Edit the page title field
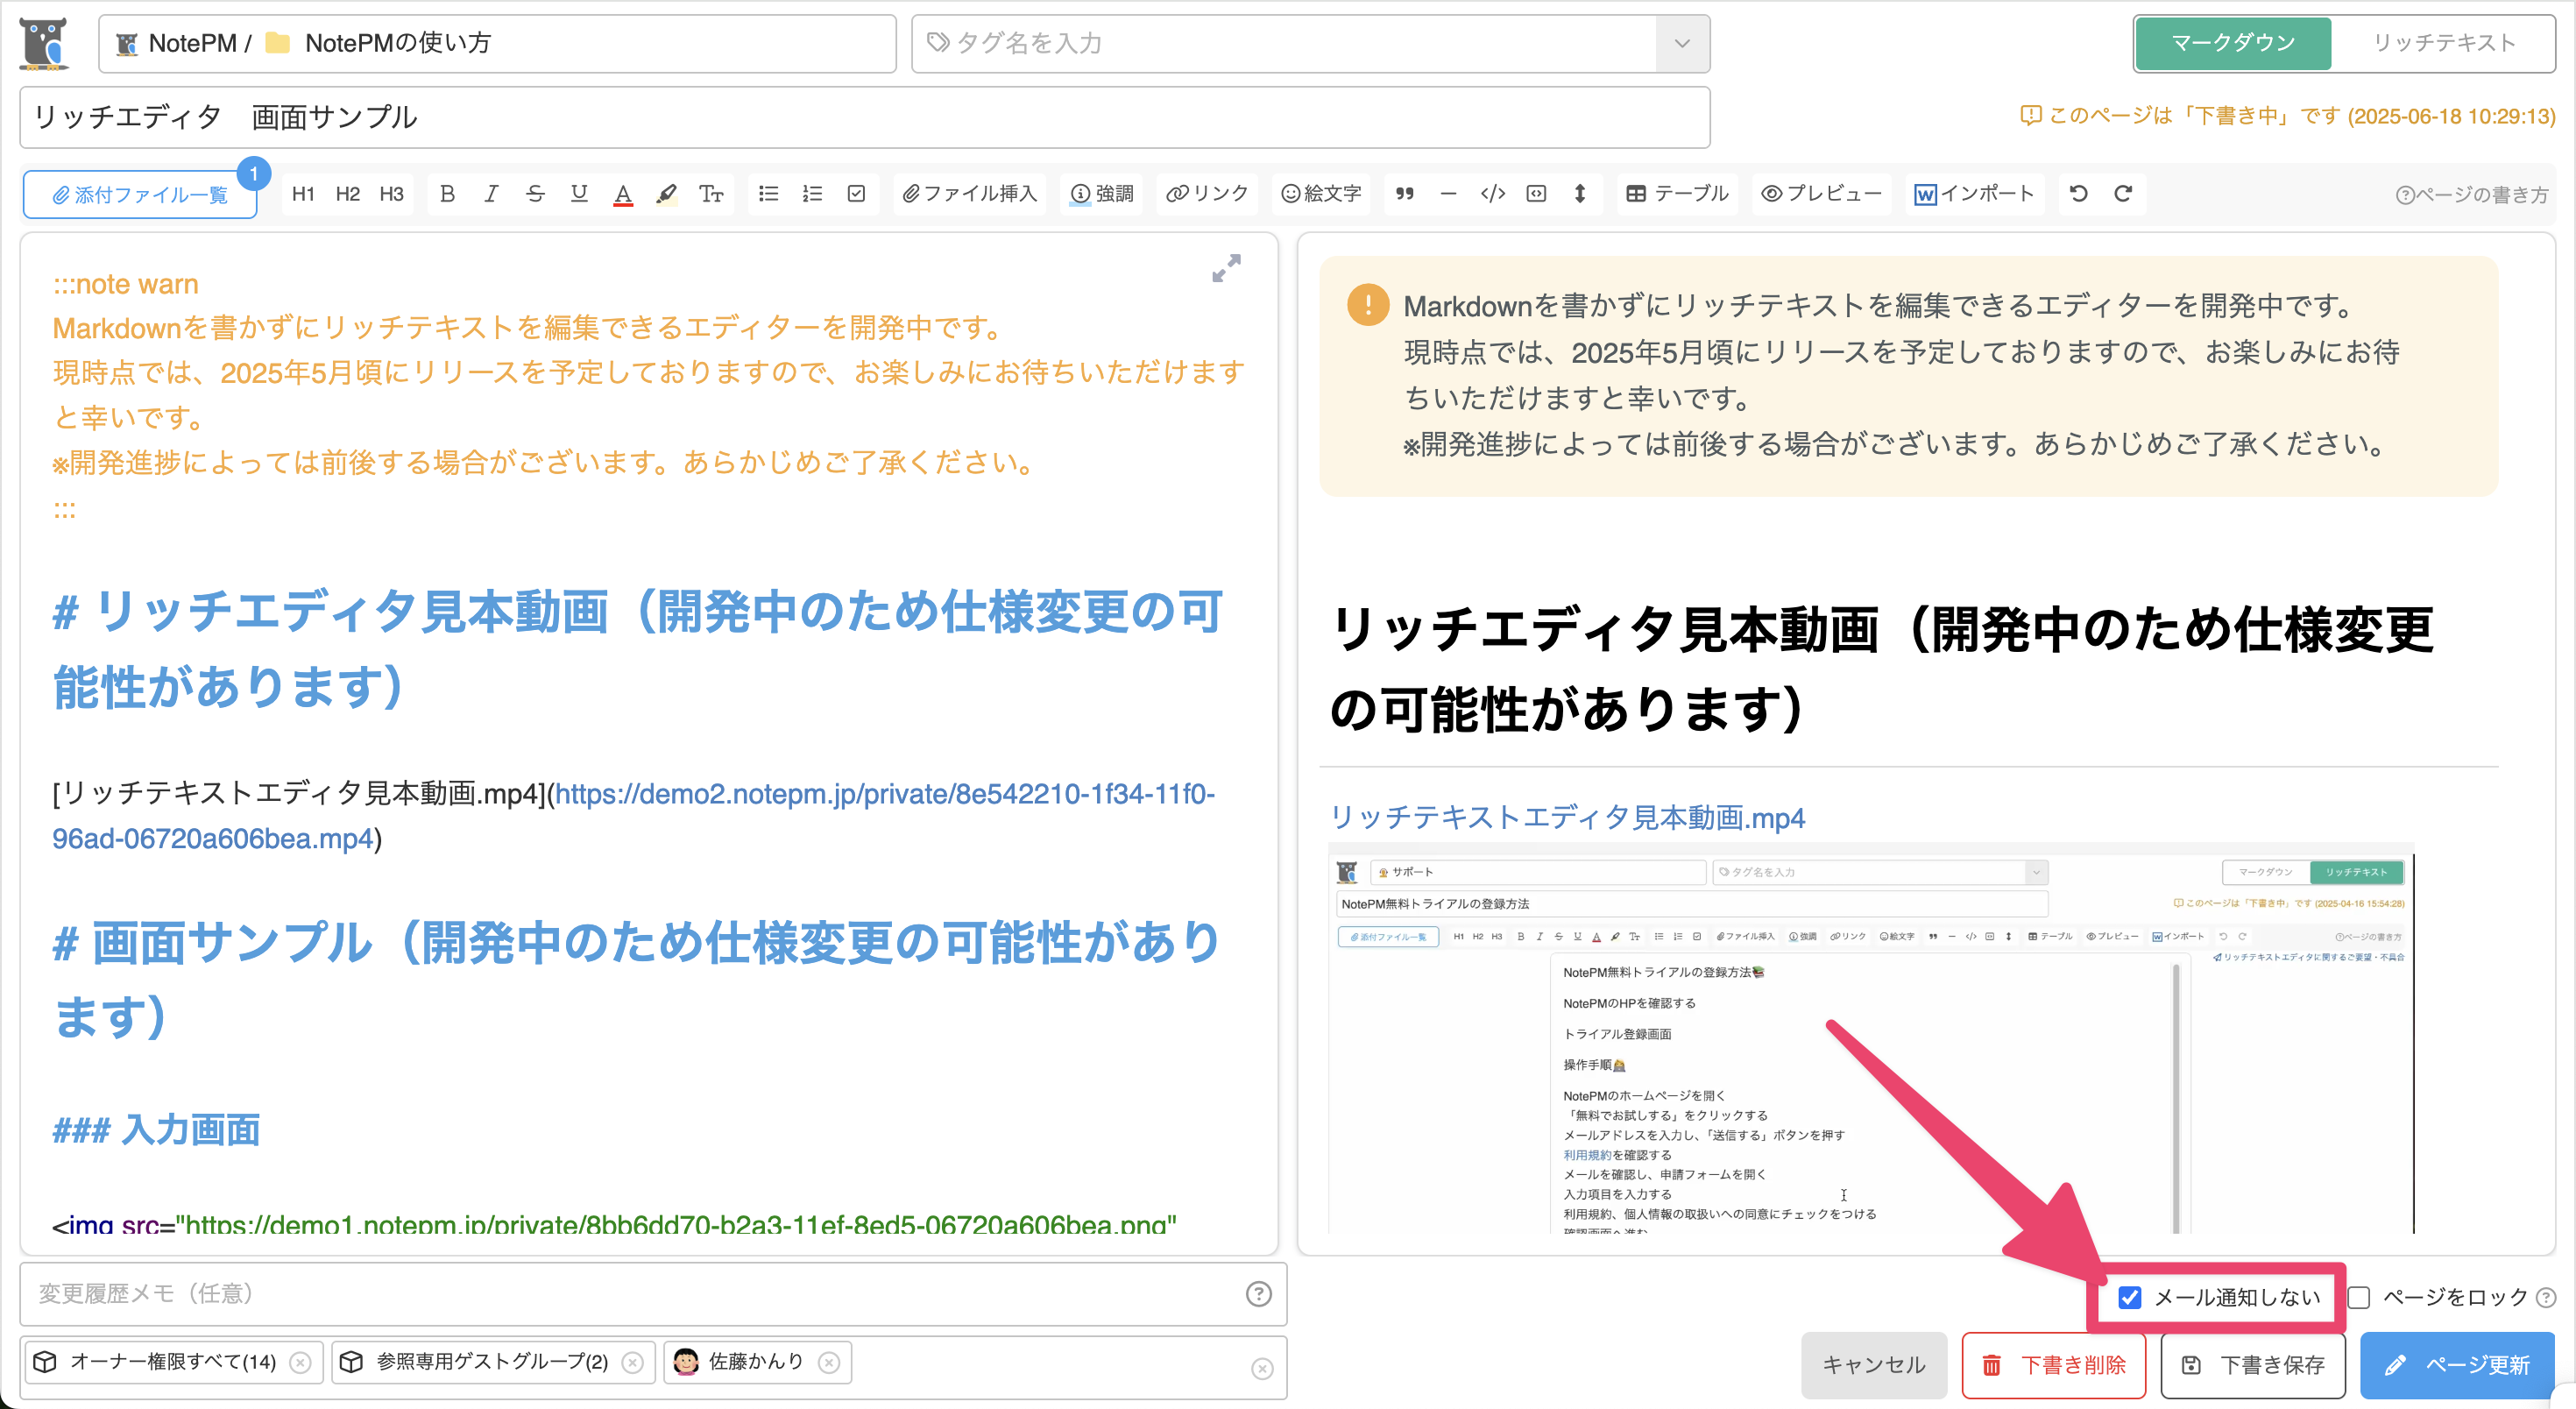Image resolution: width=2576 pixels, height=1409 pixels. [x=865, y=117]
